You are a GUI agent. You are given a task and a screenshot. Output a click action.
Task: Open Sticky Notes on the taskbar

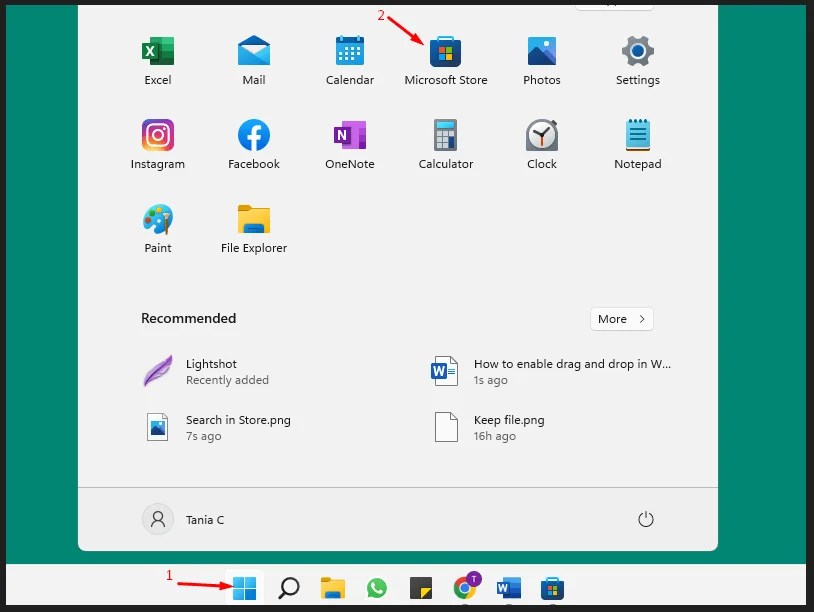tap(421, 588)
